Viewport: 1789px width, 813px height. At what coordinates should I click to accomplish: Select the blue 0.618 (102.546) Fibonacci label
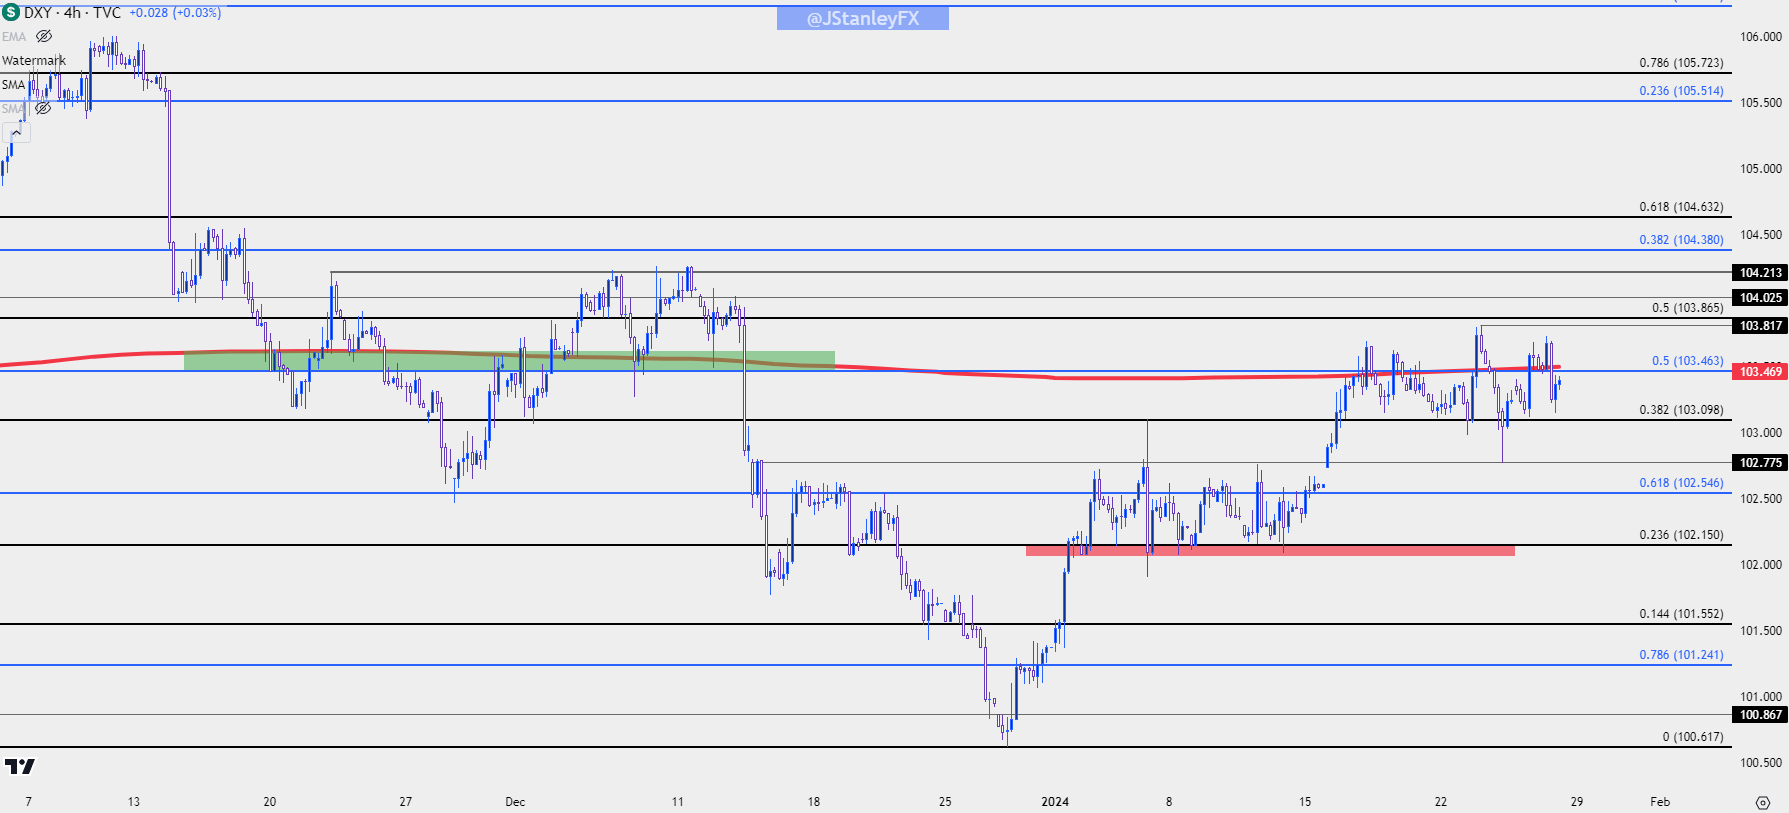click(x=1681, y=482)
